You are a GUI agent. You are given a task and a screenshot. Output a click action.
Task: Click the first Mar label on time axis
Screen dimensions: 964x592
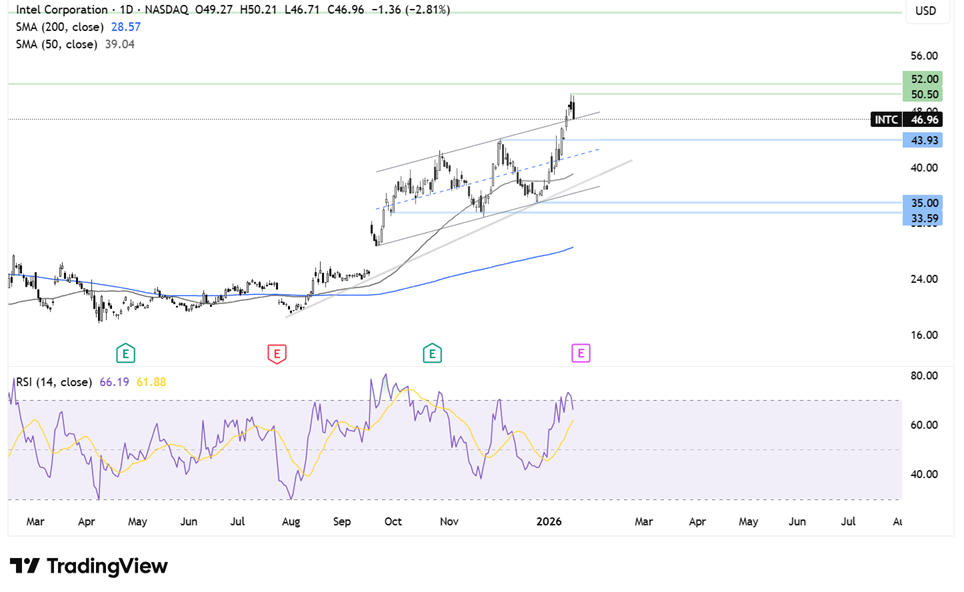click(x=35, y=521)
